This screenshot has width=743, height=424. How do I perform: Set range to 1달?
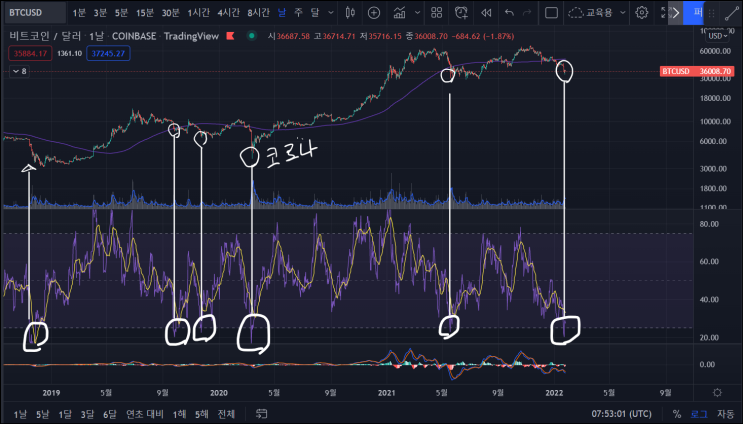coord(65,414)
